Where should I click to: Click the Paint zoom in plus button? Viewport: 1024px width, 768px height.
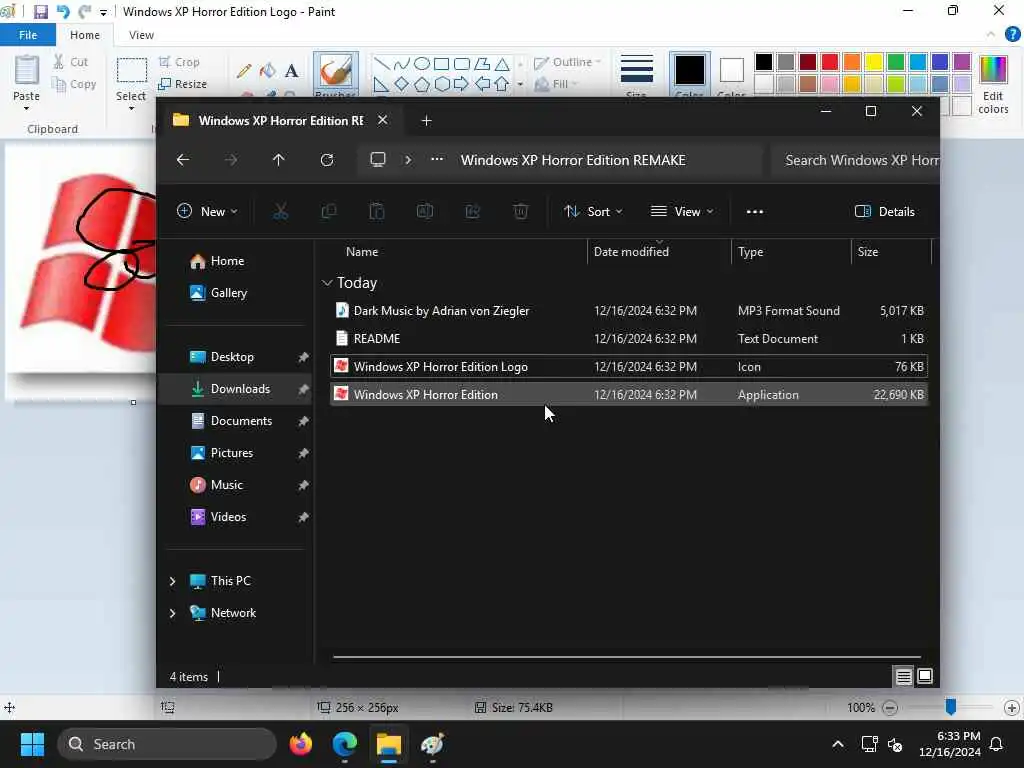click(x=1012, y=708)
